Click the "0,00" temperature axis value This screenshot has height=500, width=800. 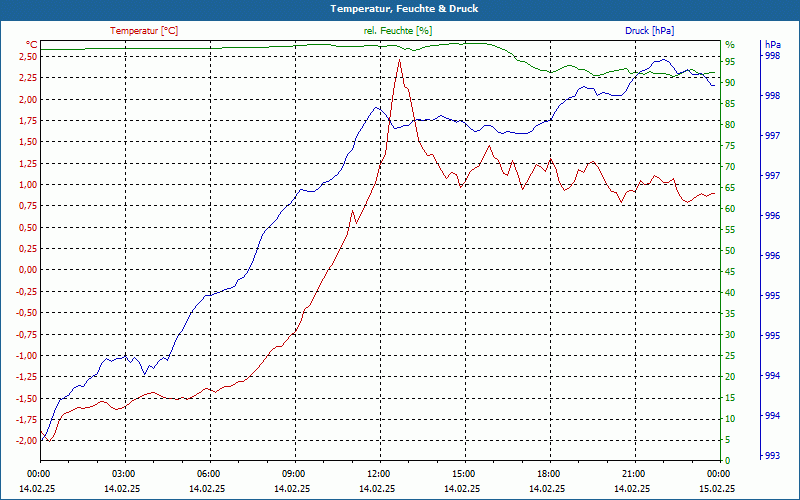coord(28,270)
